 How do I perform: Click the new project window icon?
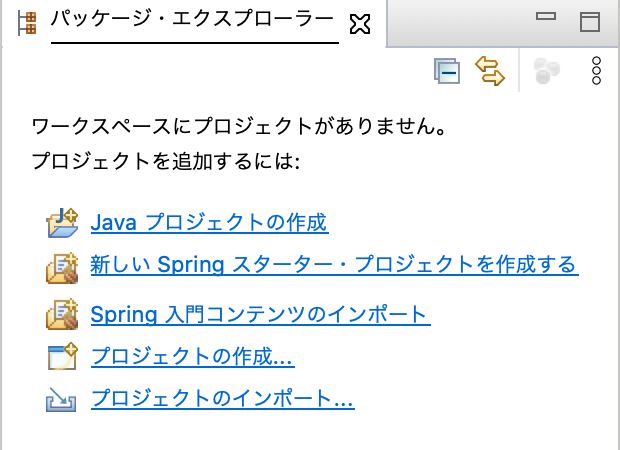coord(62,356)
